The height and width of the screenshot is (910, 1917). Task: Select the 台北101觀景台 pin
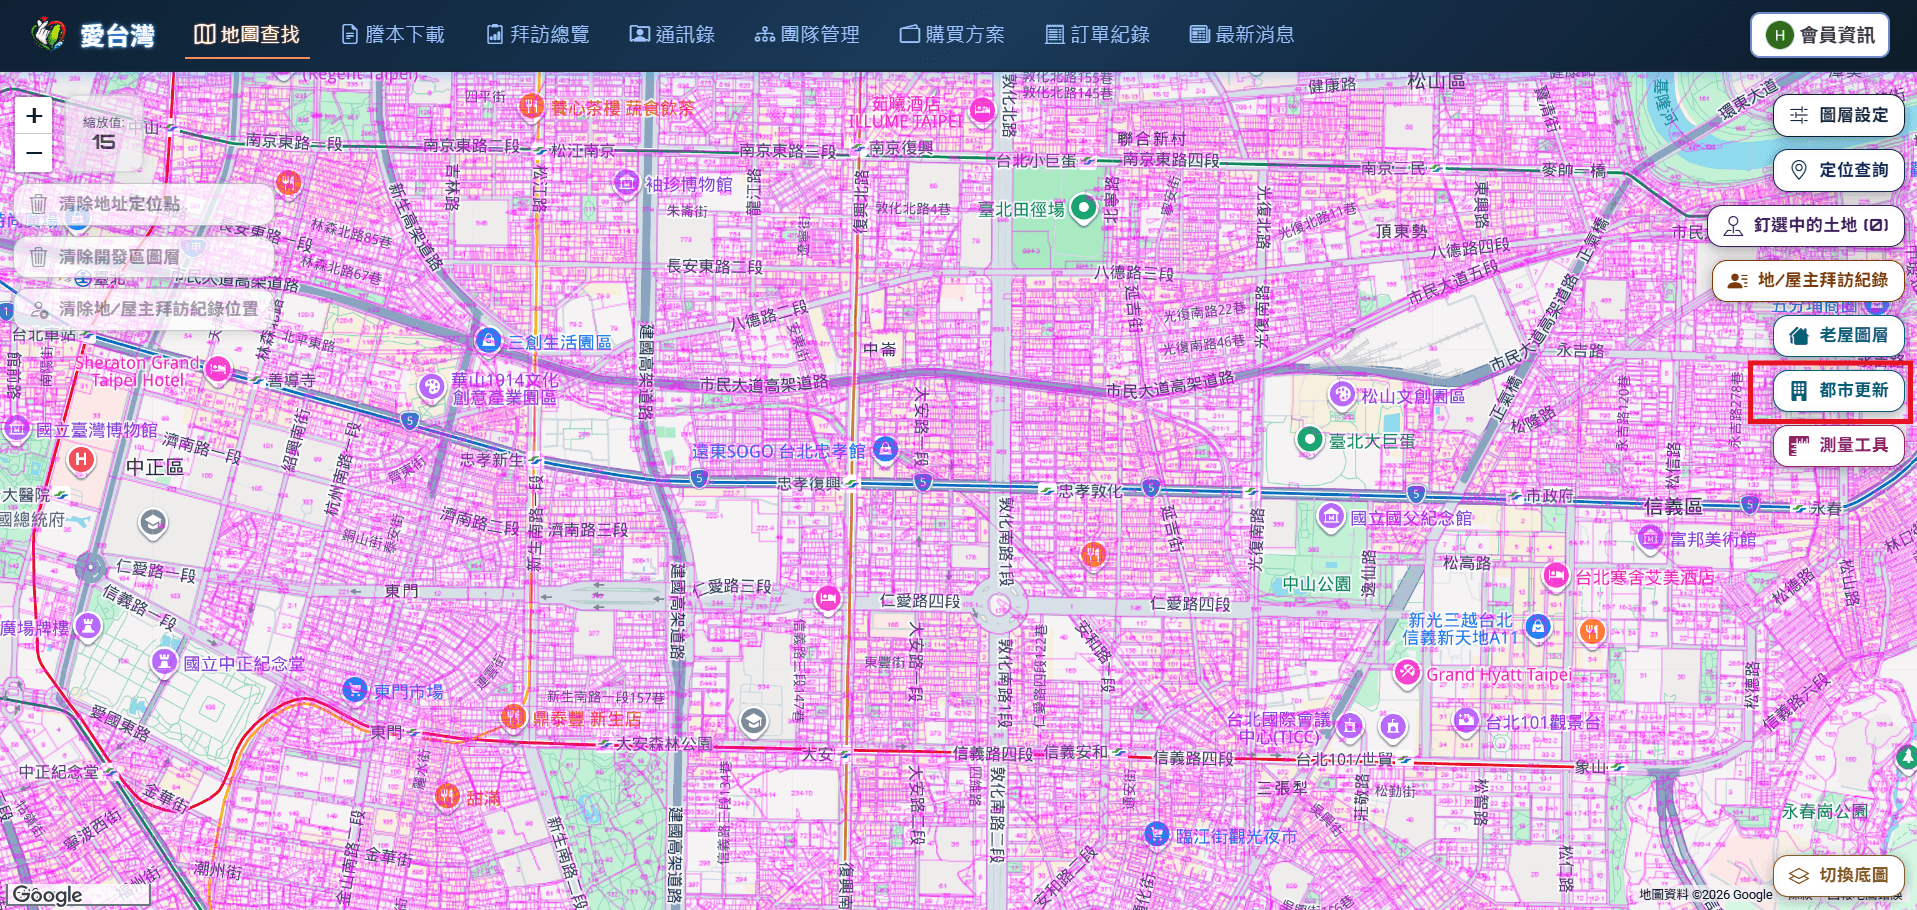[x=1465, y=720]
